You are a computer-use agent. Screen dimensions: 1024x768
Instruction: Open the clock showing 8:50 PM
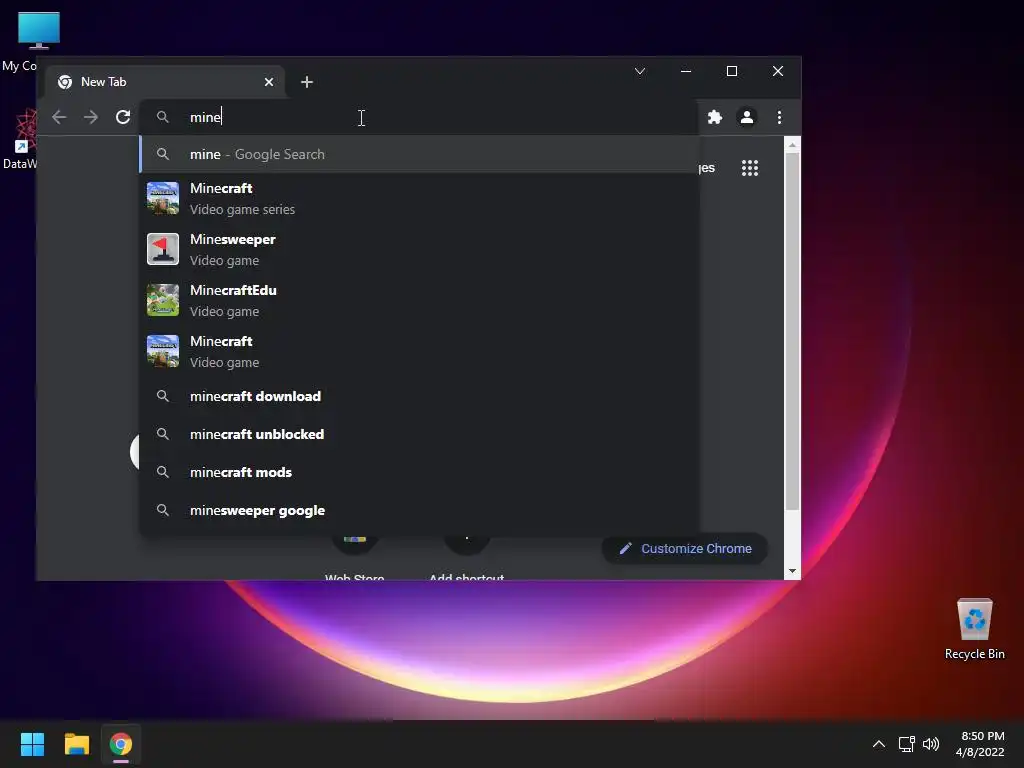point(981,744)
